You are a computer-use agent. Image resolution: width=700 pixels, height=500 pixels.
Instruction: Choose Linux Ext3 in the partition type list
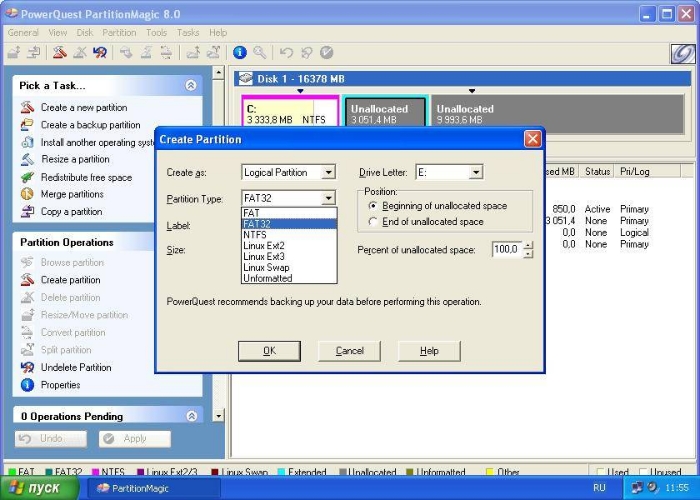pyautogui.click(x=264, y=257)
